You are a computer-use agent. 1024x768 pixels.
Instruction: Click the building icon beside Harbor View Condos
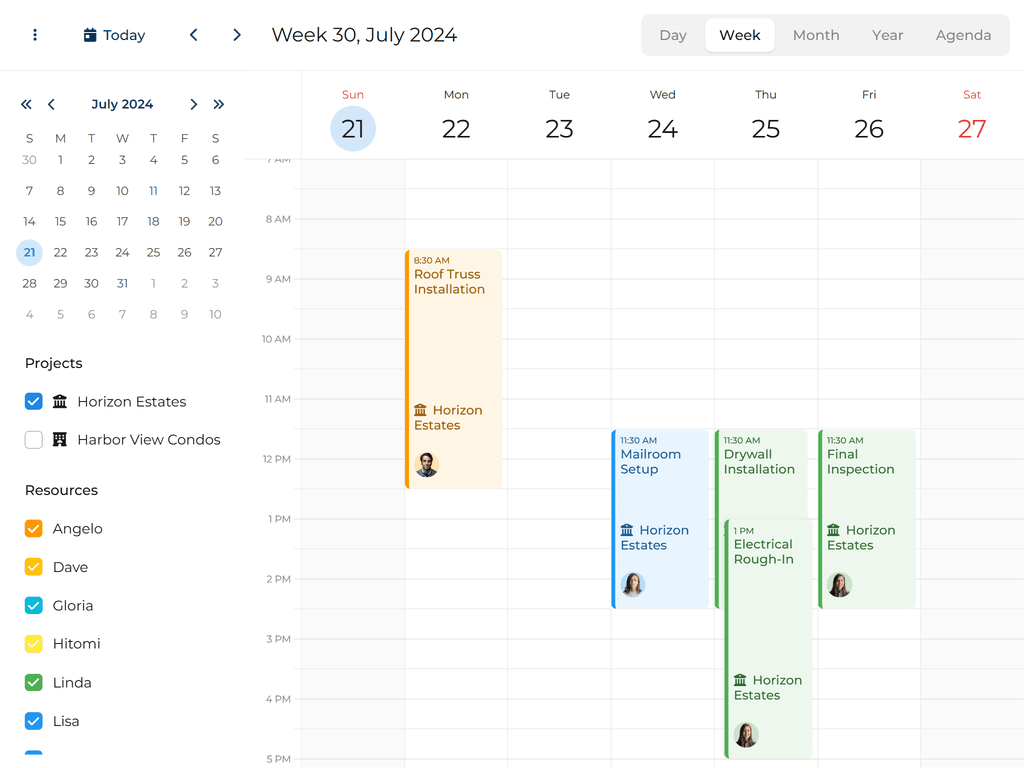click(x=60, y=440)
